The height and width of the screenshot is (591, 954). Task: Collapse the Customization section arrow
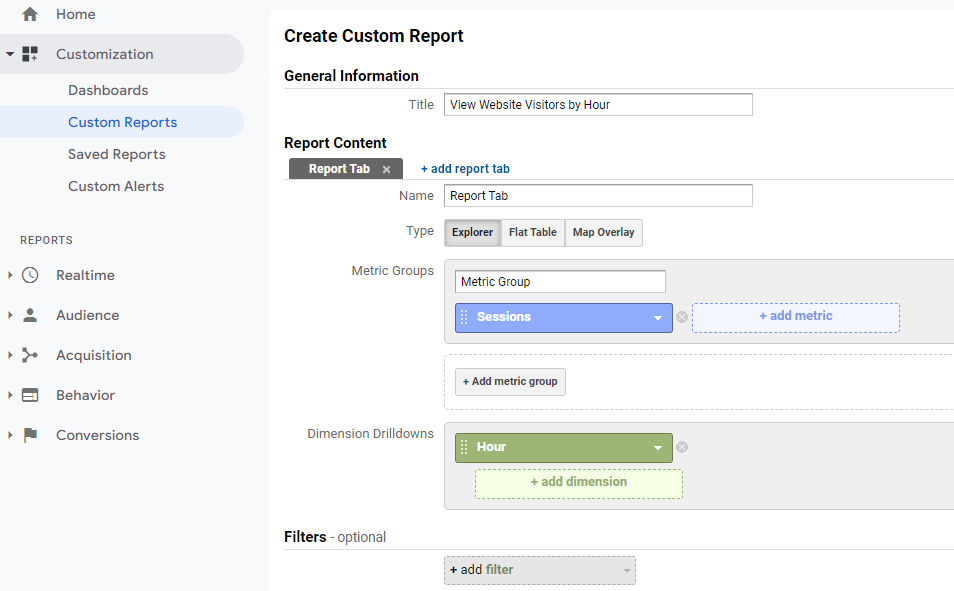10,54
